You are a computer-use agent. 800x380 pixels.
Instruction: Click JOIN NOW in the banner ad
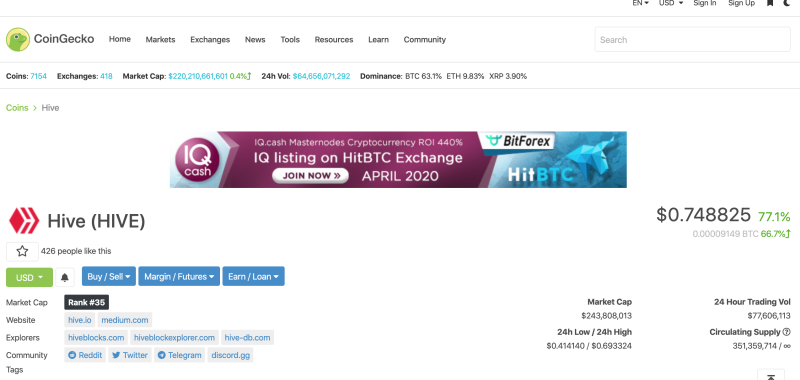[x=310, y=176]
